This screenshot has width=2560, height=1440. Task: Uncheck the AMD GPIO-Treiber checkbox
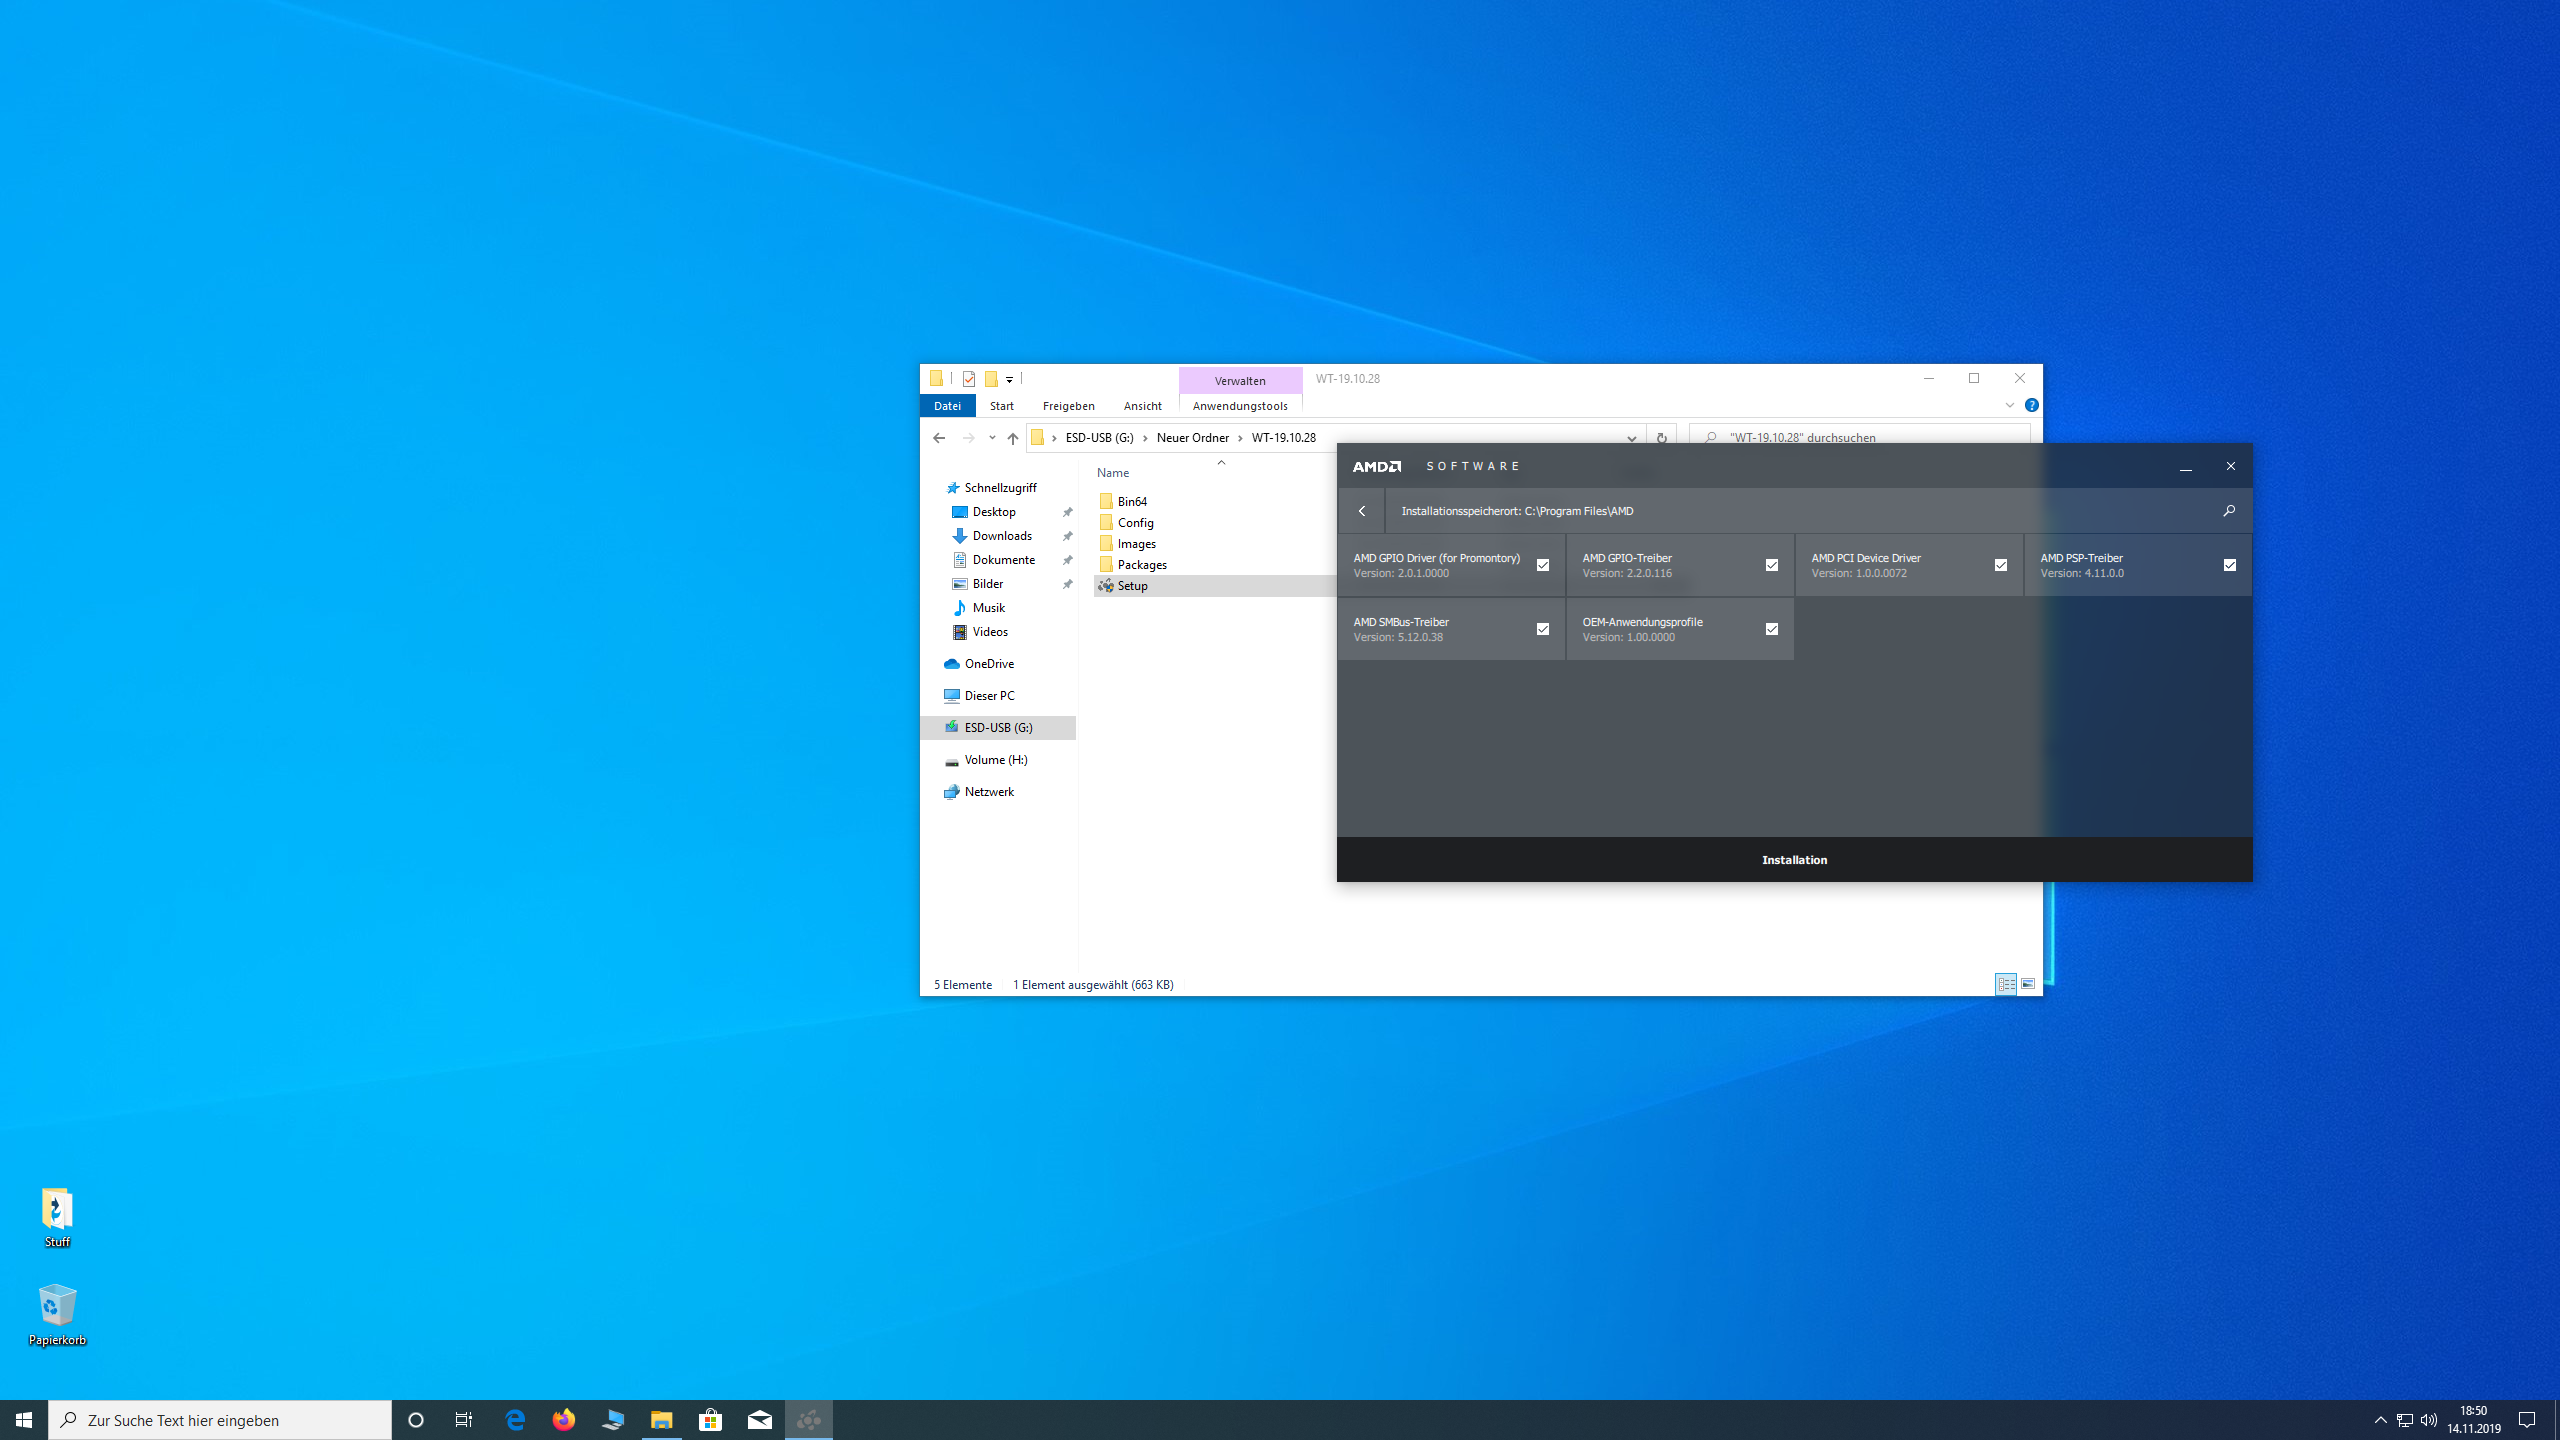(1771, 565)
